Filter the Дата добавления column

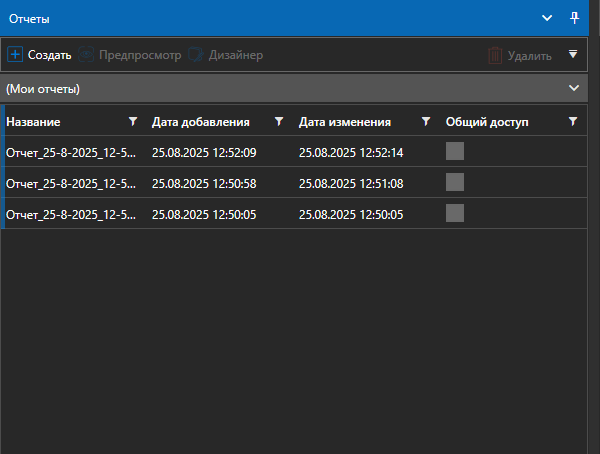click(x=279, y=122)
